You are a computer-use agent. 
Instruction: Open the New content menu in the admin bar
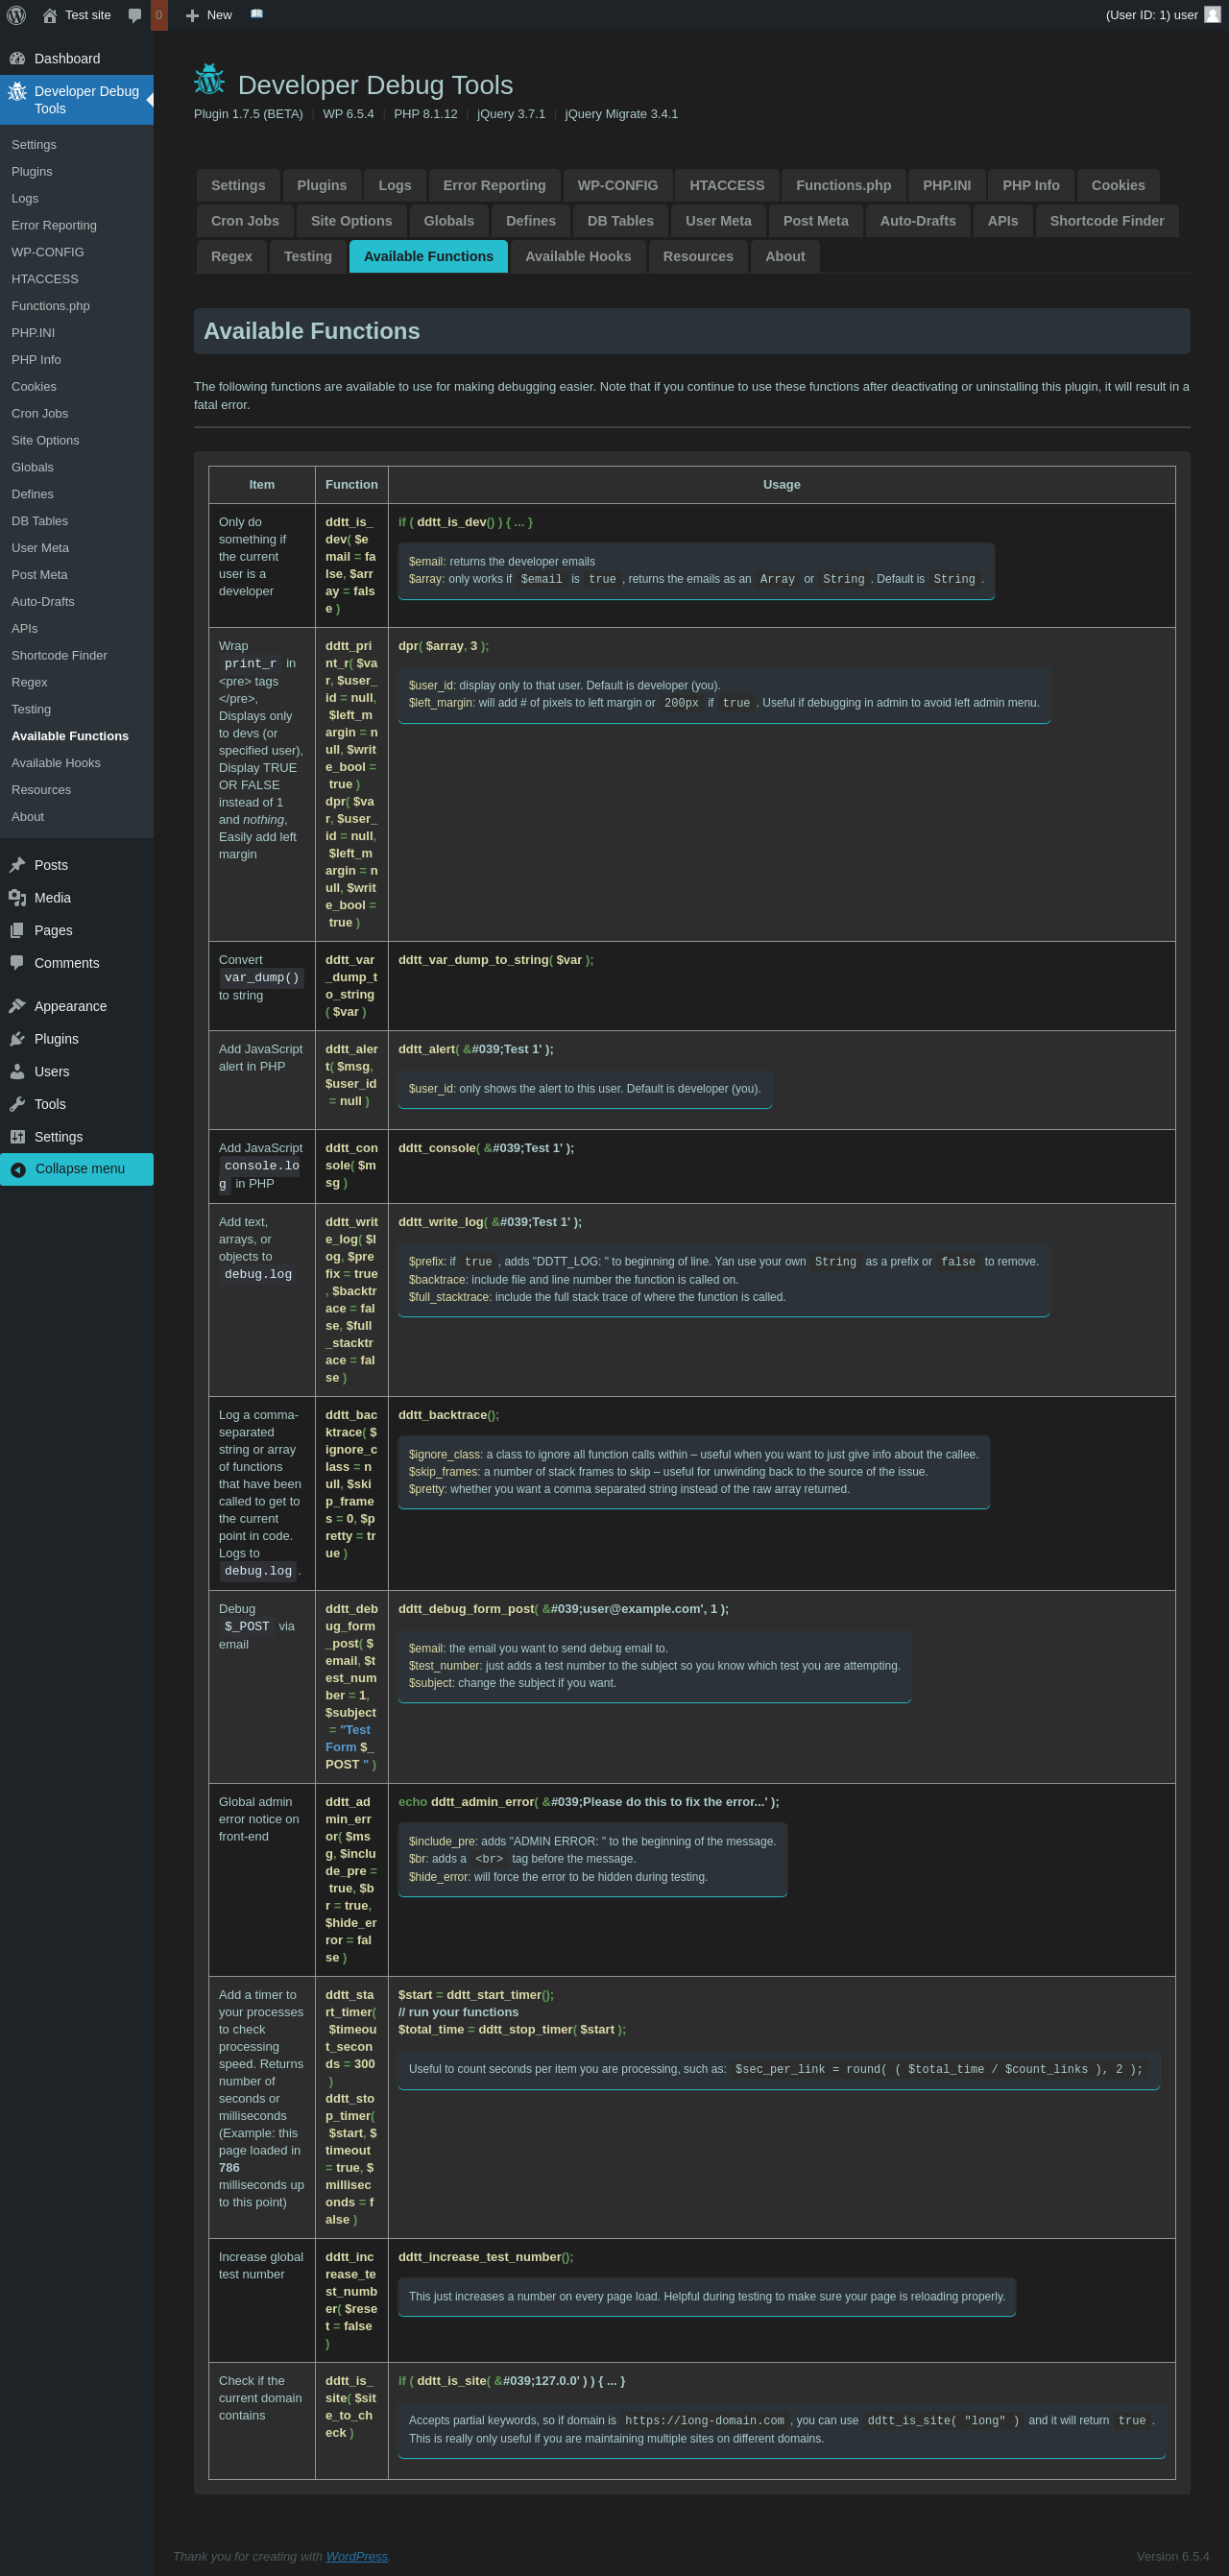point(209,15)
